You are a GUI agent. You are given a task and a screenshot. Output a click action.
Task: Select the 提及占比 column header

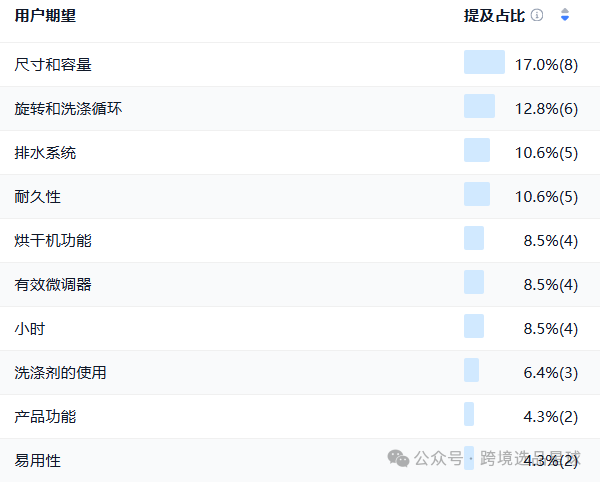494,16
